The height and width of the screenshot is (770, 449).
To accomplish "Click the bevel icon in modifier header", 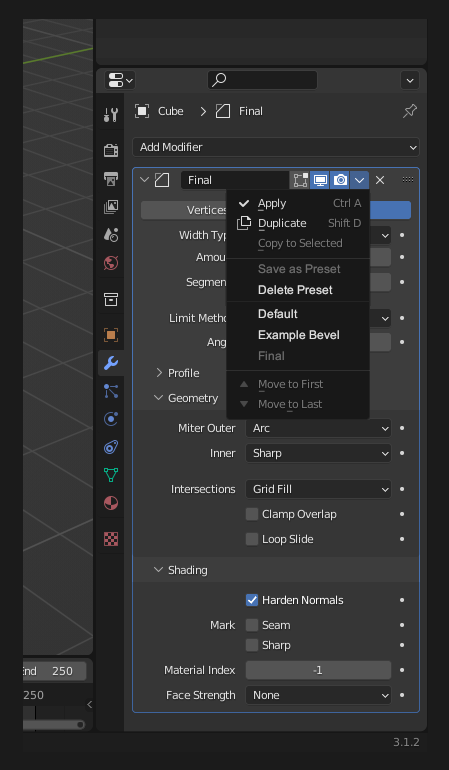I will pos(162,180).
